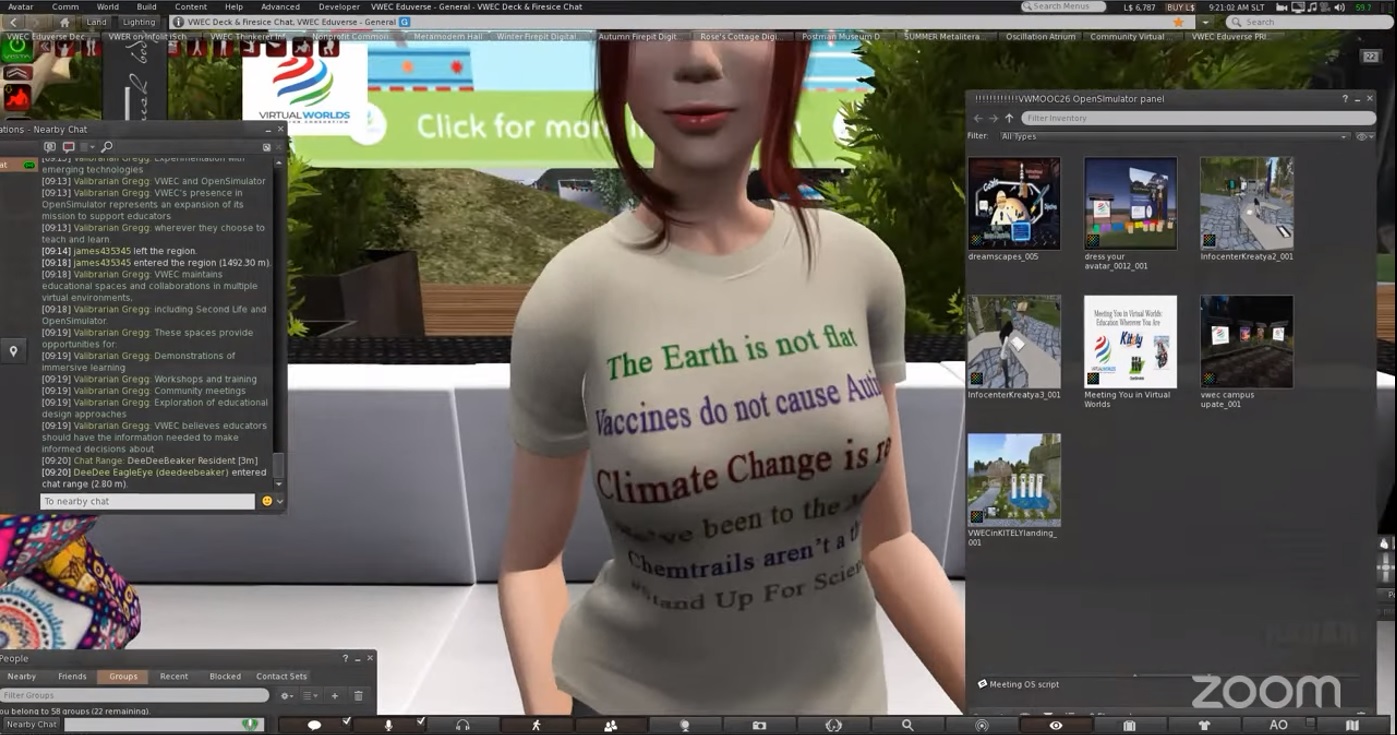The image size is (1397, 735).
Task: Click the microphone voice button
Action: tap(389, 725)
